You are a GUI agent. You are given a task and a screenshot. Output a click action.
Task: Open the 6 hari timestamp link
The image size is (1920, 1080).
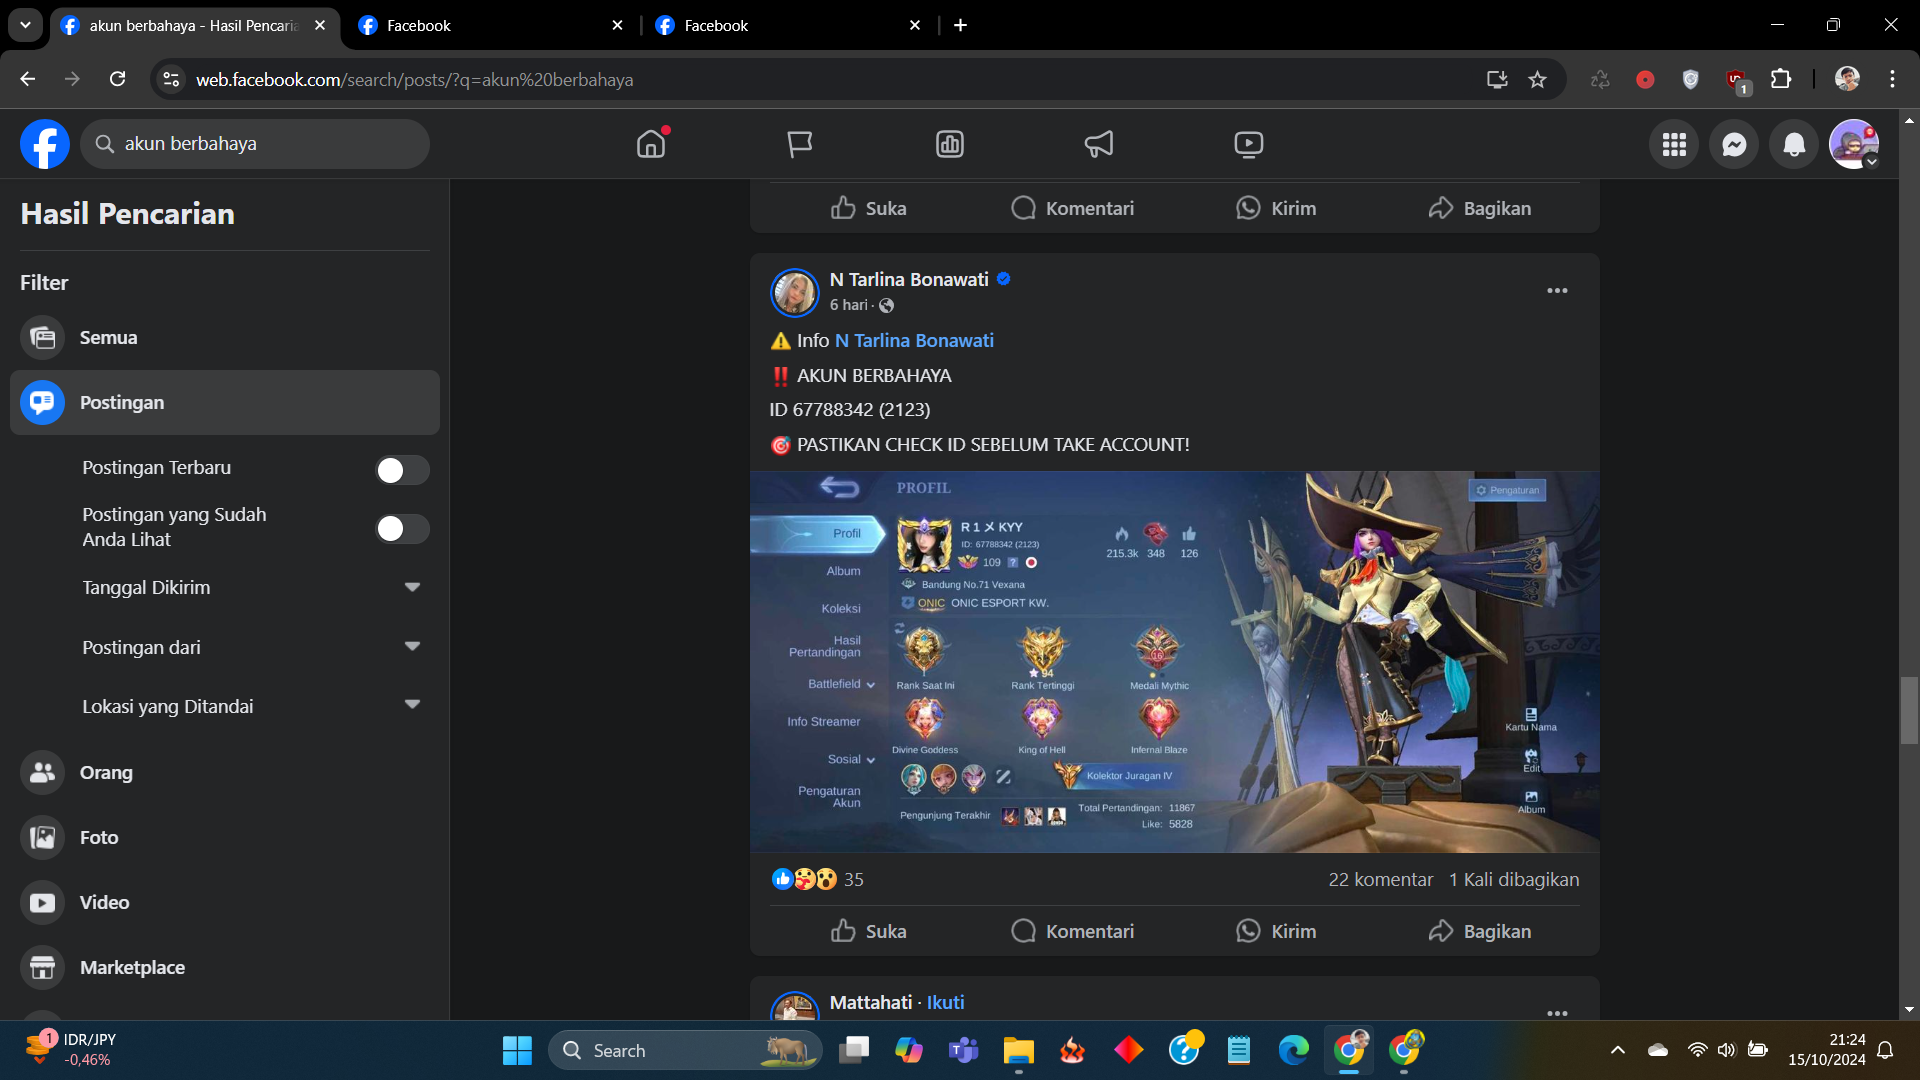[848, 305]
